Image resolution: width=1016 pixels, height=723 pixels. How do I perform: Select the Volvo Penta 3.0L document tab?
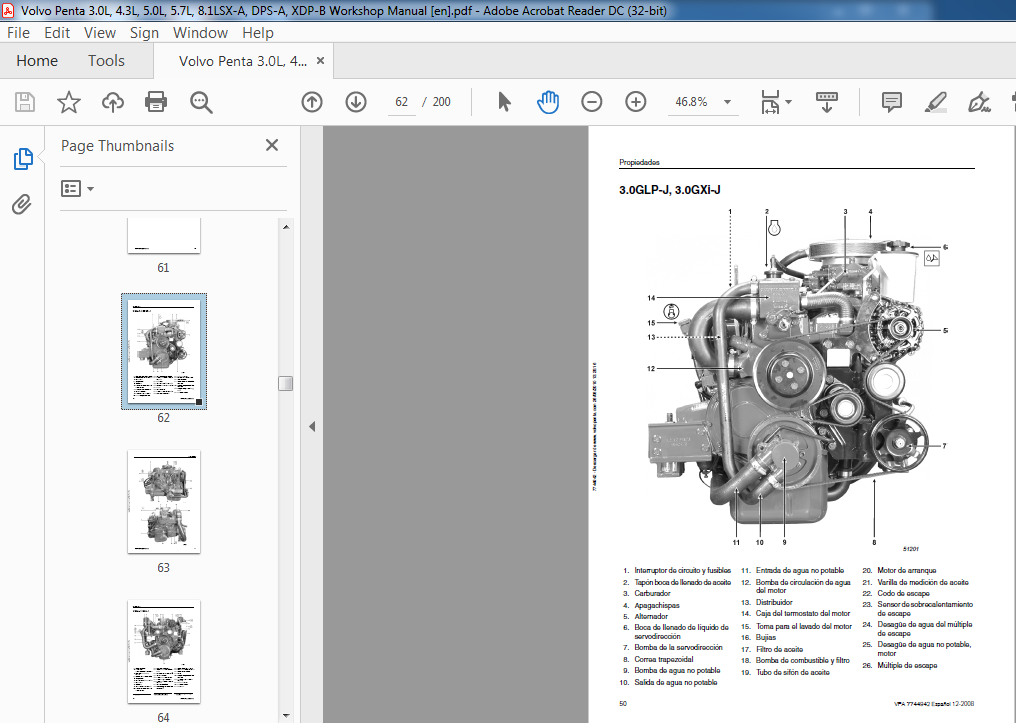[x=243, y=61]
